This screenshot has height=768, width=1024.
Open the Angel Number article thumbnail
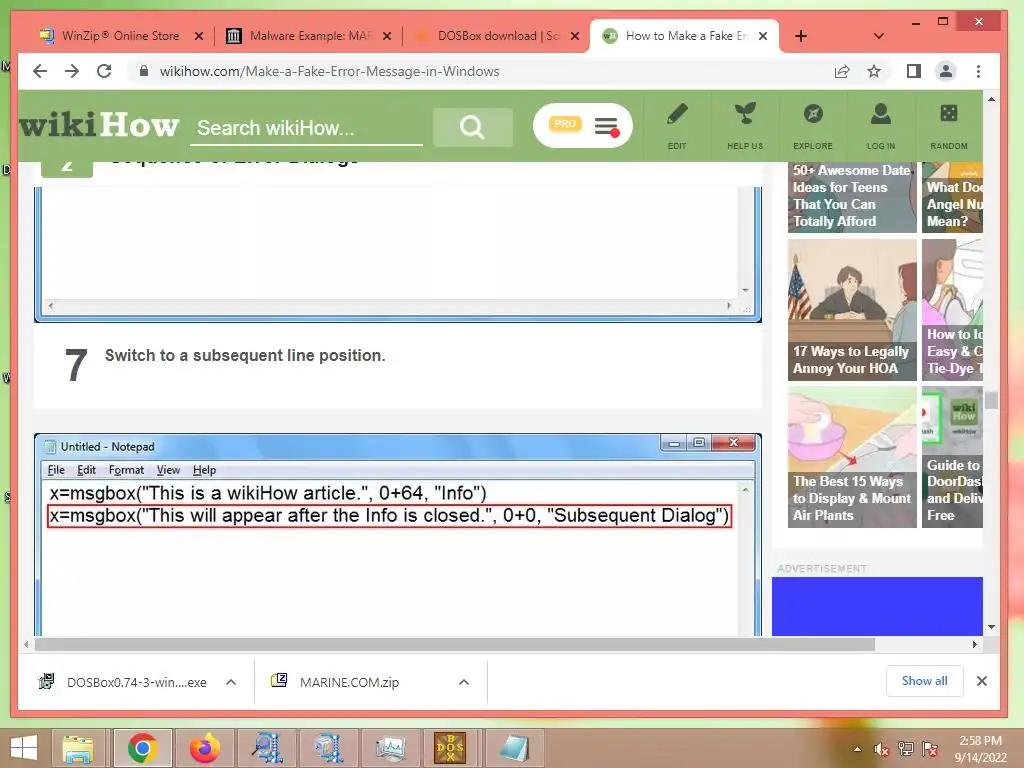(952, 196)
